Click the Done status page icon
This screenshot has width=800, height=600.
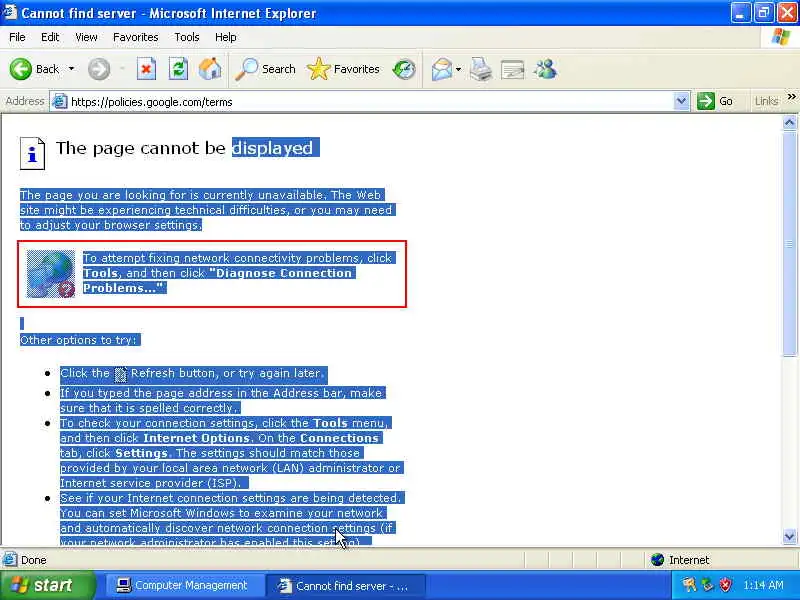pyautogui.click(x=10, y=560)
